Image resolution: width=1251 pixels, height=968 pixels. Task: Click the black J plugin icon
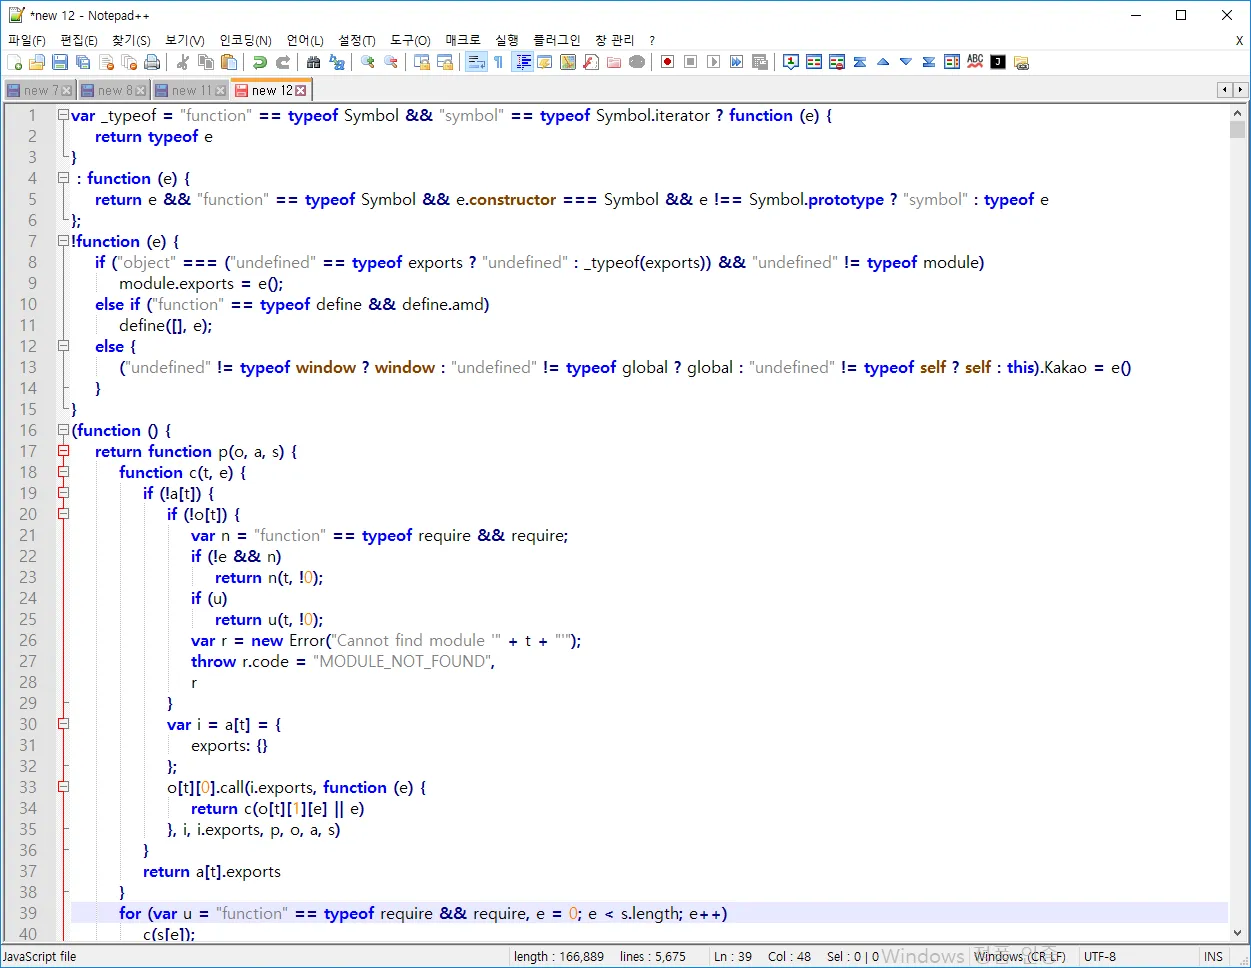pos(998,62)
